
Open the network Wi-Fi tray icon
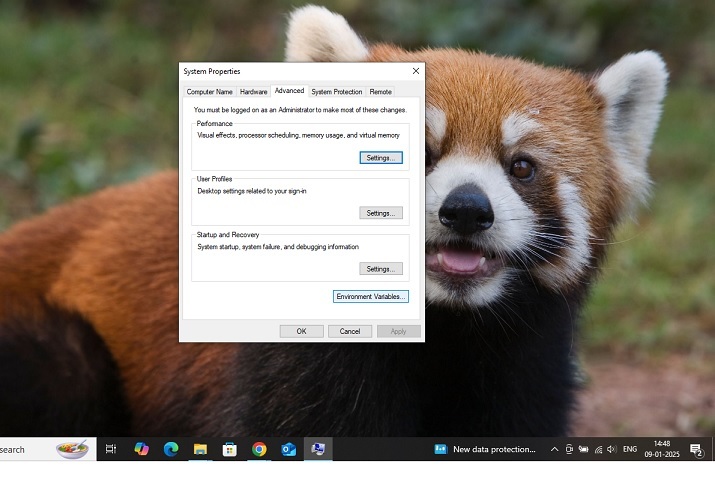598,450
